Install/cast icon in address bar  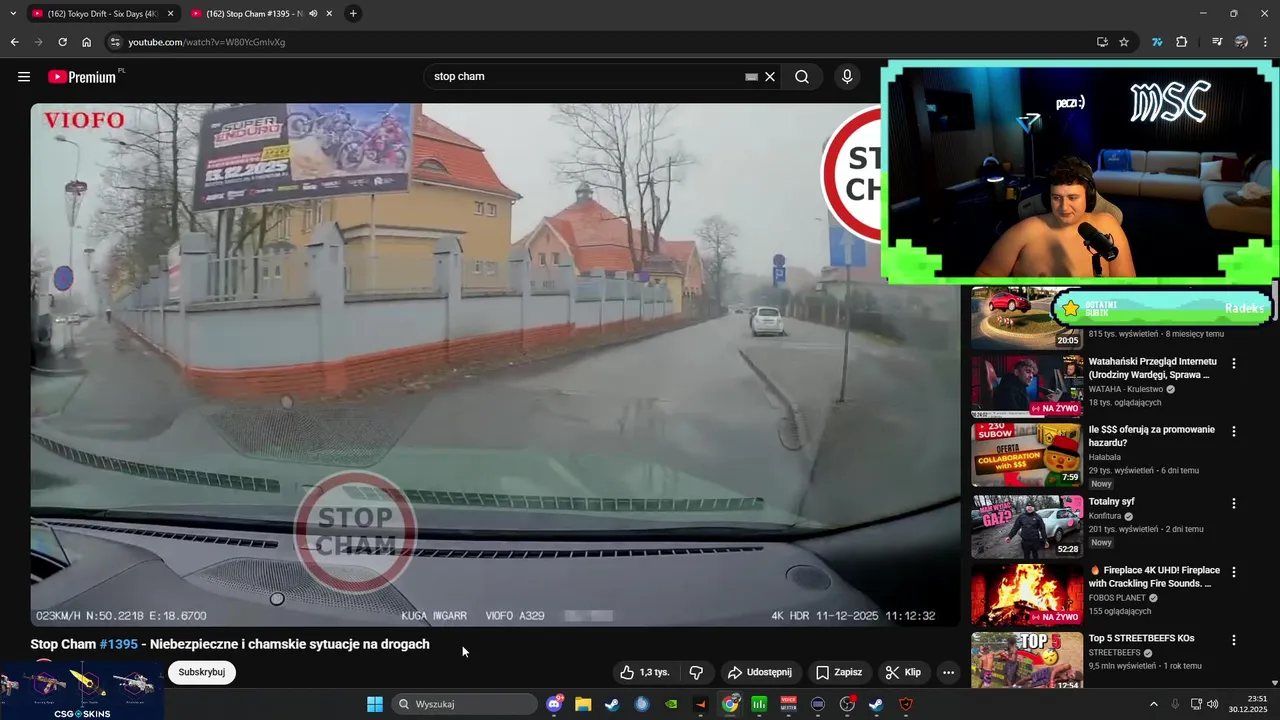(x=1102, y=42)
